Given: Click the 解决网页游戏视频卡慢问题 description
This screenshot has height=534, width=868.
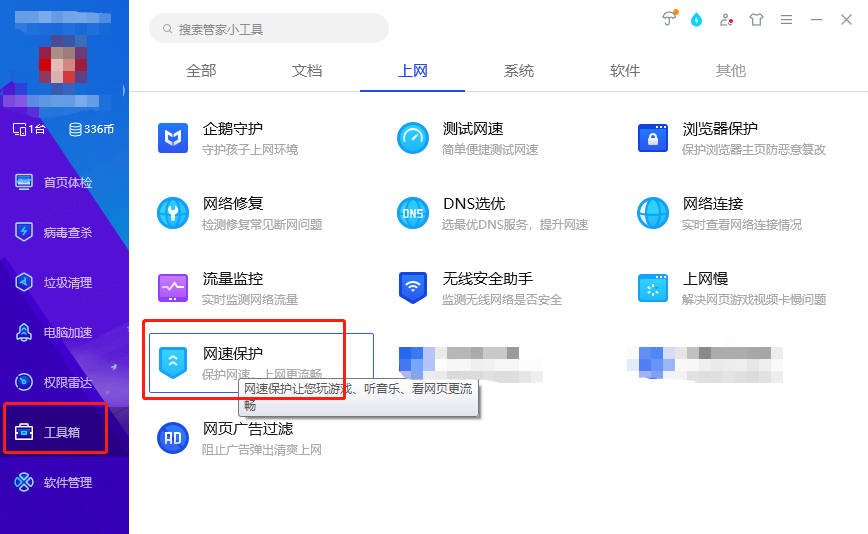Looking at the screenshot, I should 754,299.
